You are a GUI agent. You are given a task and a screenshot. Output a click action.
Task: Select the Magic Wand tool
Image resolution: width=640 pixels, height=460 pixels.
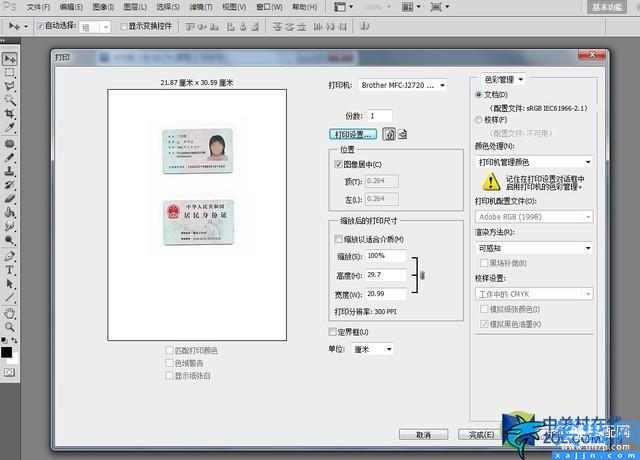[x=9, y=100]
